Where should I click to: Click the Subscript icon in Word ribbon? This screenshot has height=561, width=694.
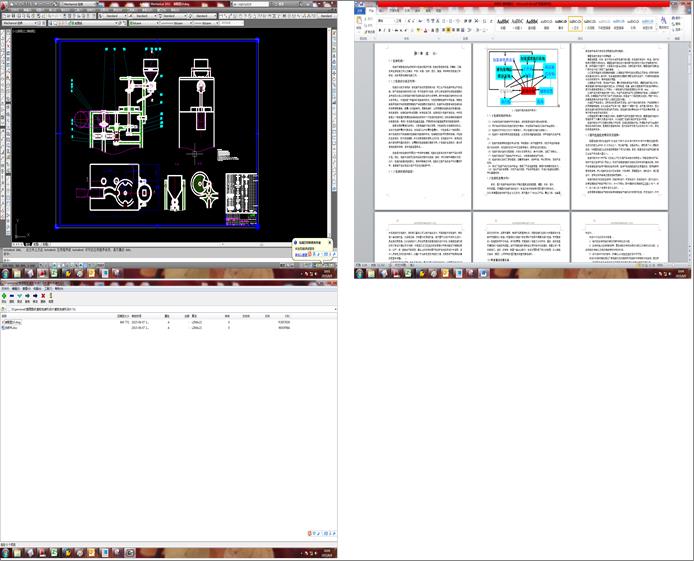(x=401, y=30)
